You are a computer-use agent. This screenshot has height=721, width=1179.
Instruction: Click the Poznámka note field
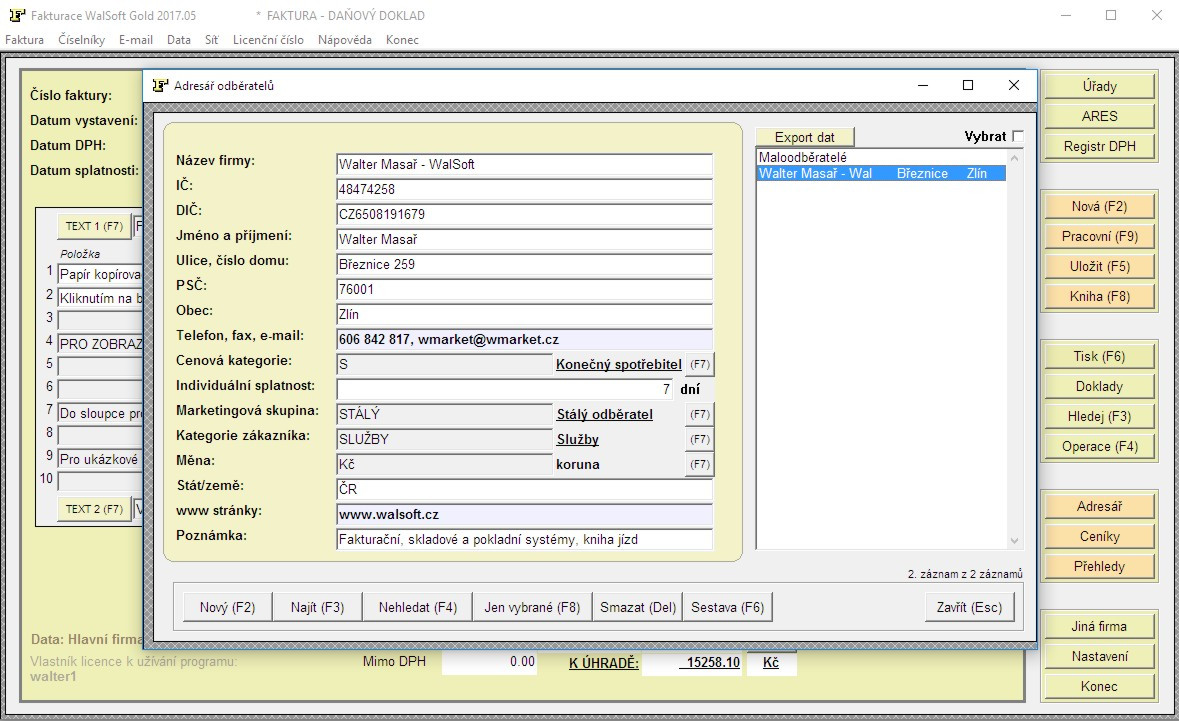[x=524, y=540]
